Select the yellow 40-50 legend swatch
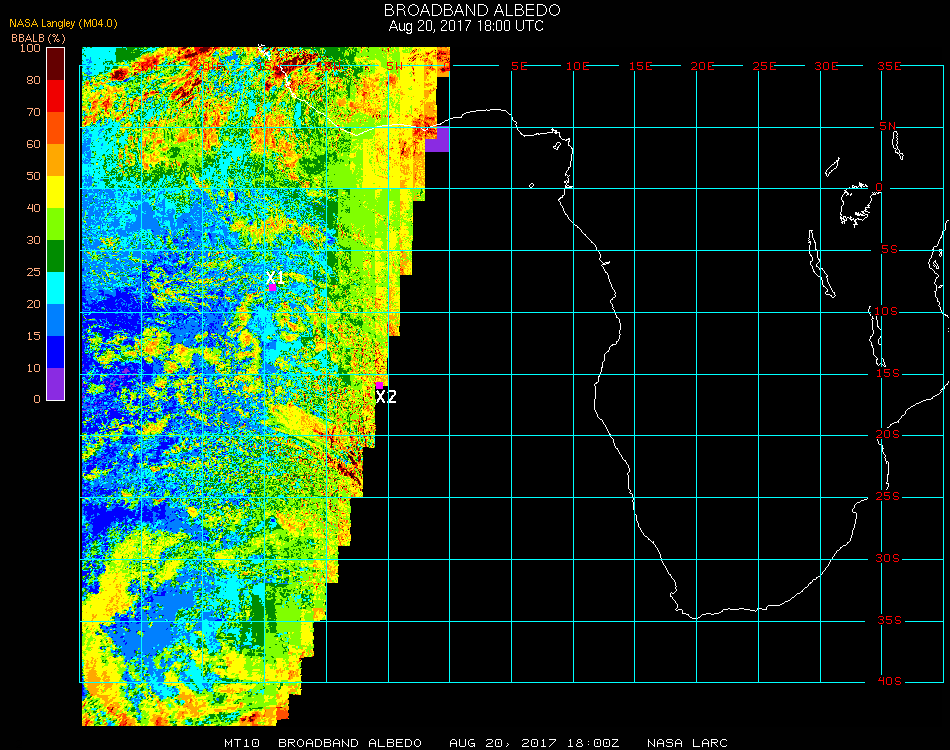 click(56, 192)
